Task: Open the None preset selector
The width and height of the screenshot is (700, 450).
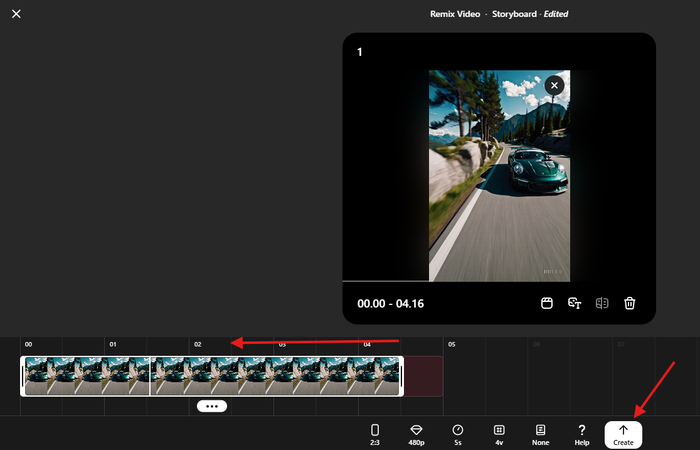Action: tap(540, 434)
